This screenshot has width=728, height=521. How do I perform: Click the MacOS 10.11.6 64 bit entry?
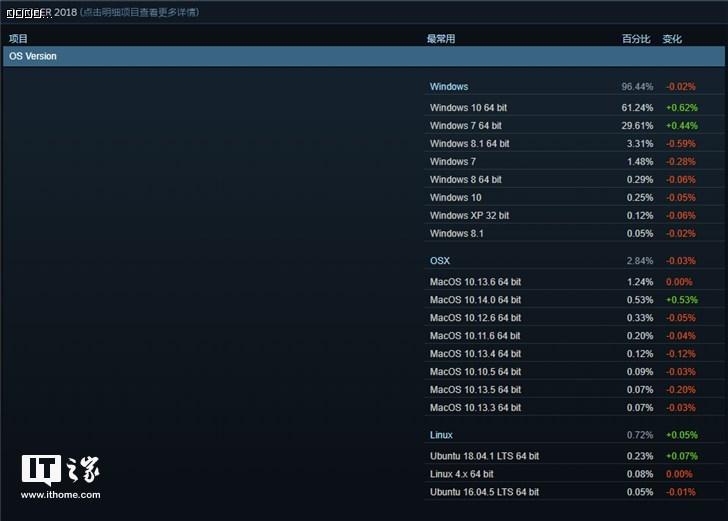coord(475,336)
